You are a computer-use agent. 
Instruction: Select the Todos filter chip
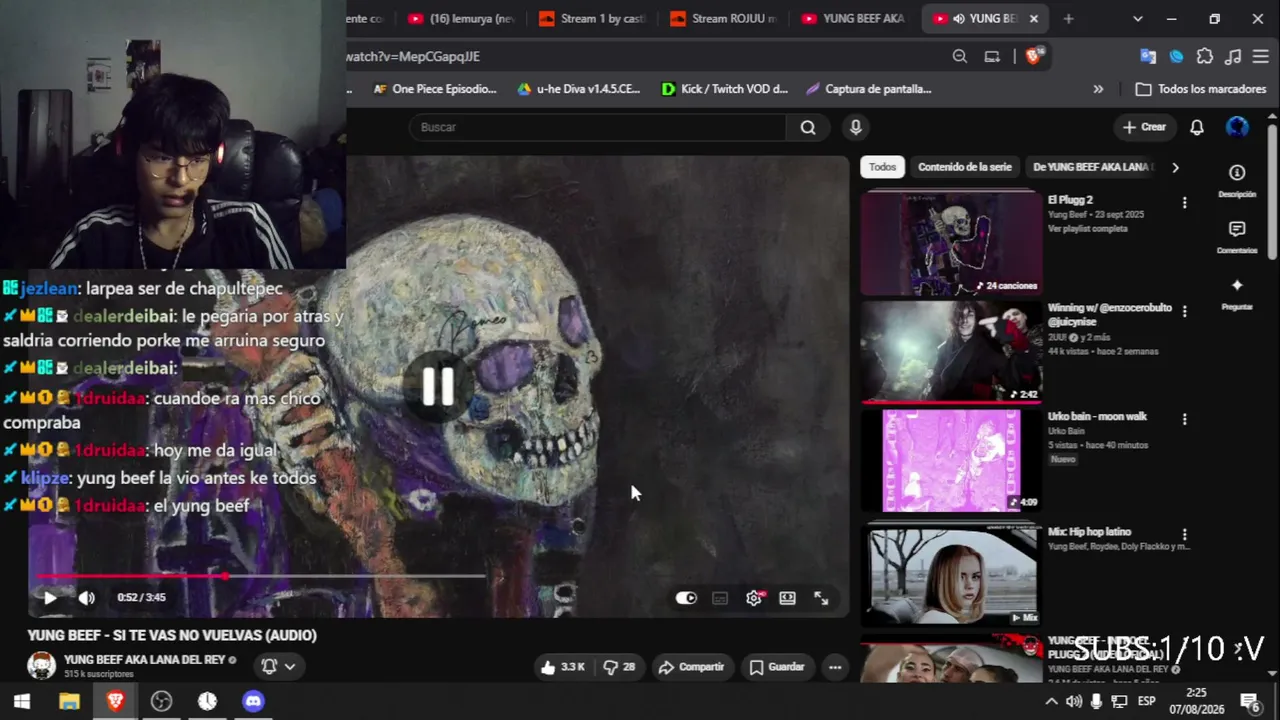tap(882, 167)
